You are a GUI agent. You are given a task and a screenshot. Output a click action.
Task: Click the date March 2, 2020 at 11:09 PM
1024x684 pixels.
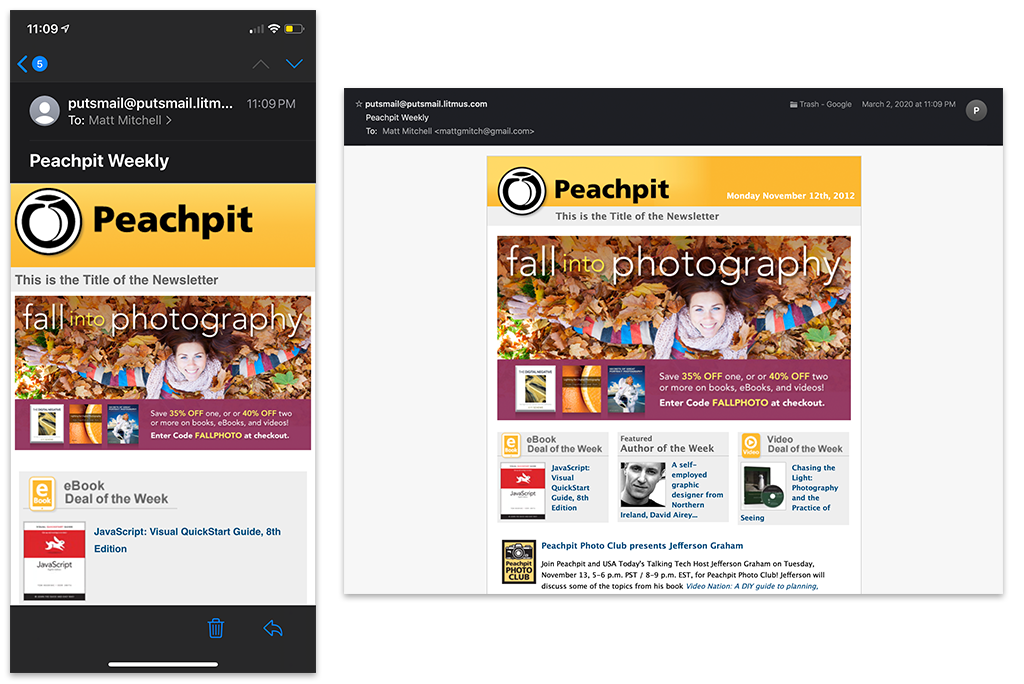908,105
